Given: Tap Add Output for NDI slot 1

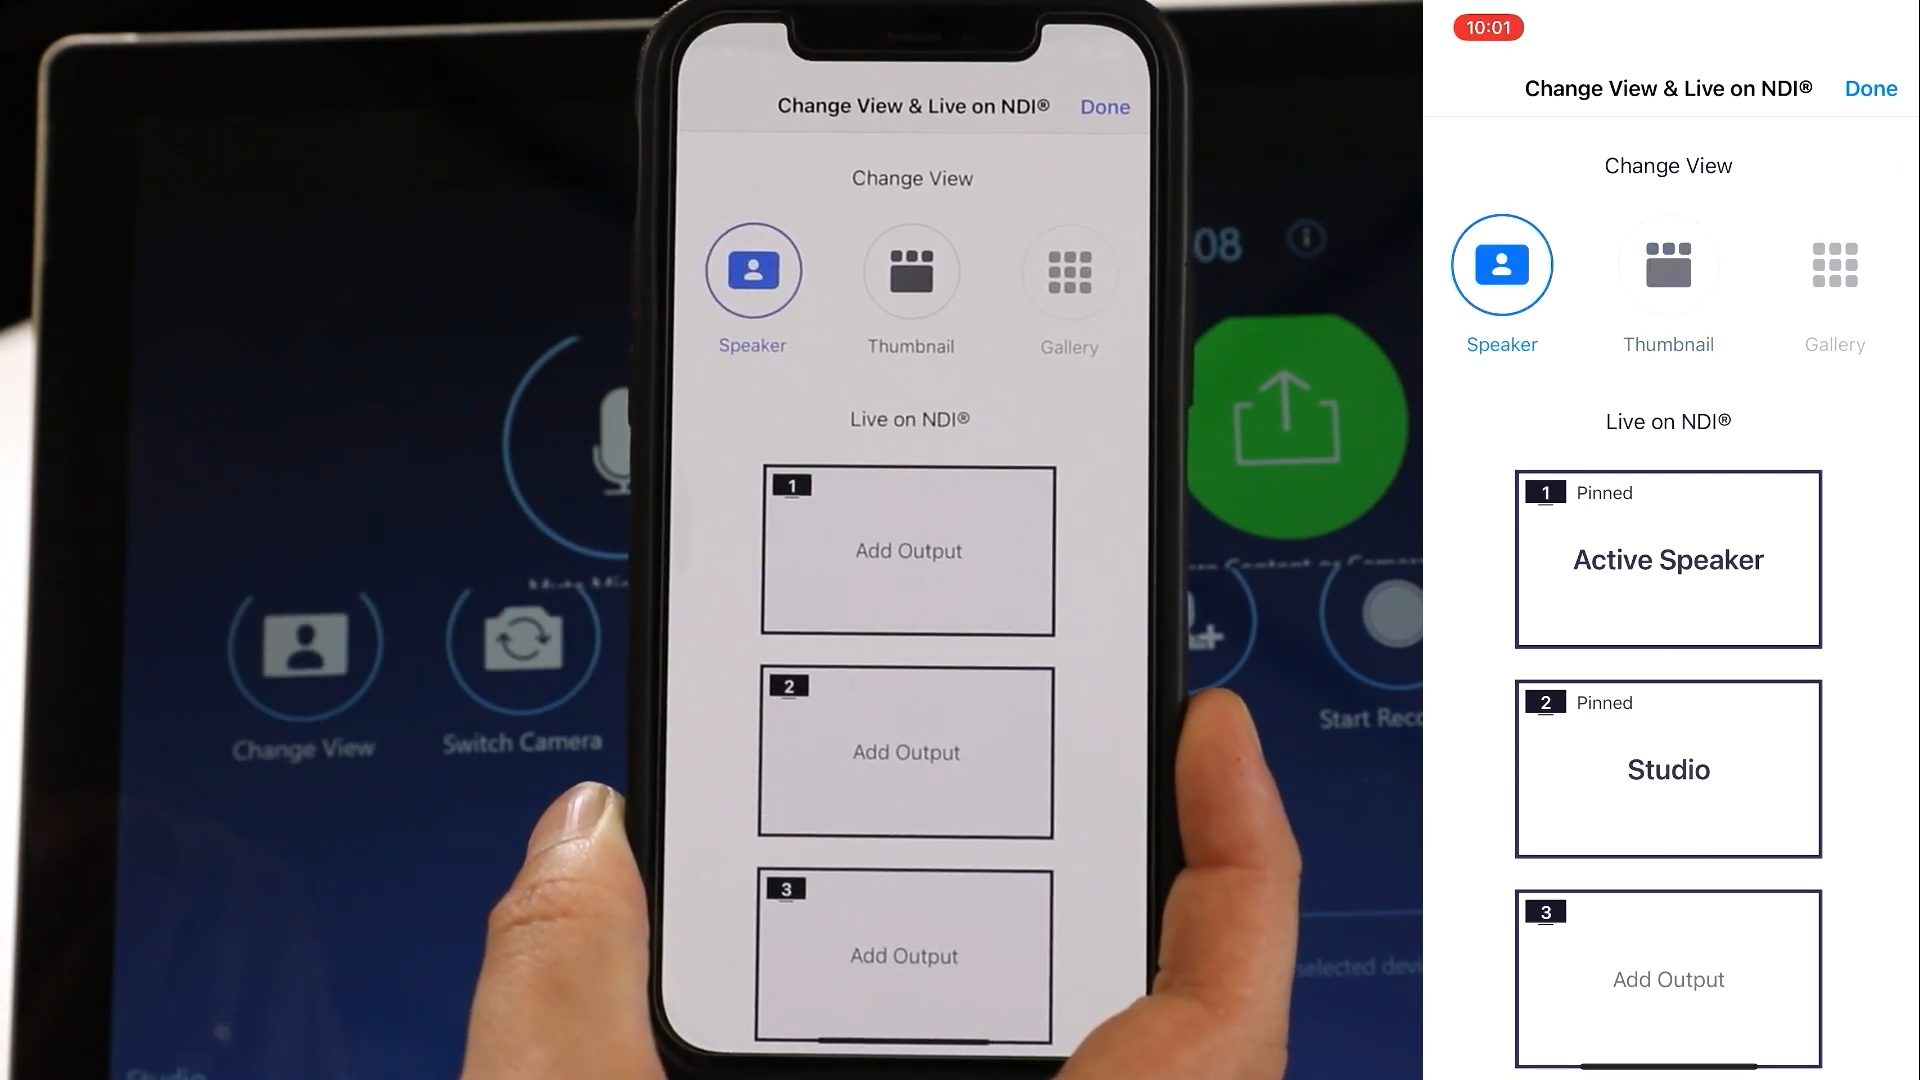Looking at the screenshot, I should coord(910,550).
